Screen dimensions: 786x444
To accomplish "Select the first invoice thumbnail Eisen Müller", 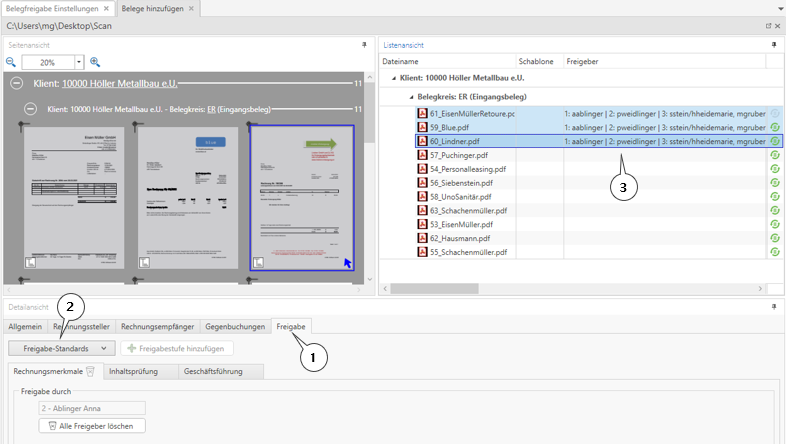I will pos(74,197).
